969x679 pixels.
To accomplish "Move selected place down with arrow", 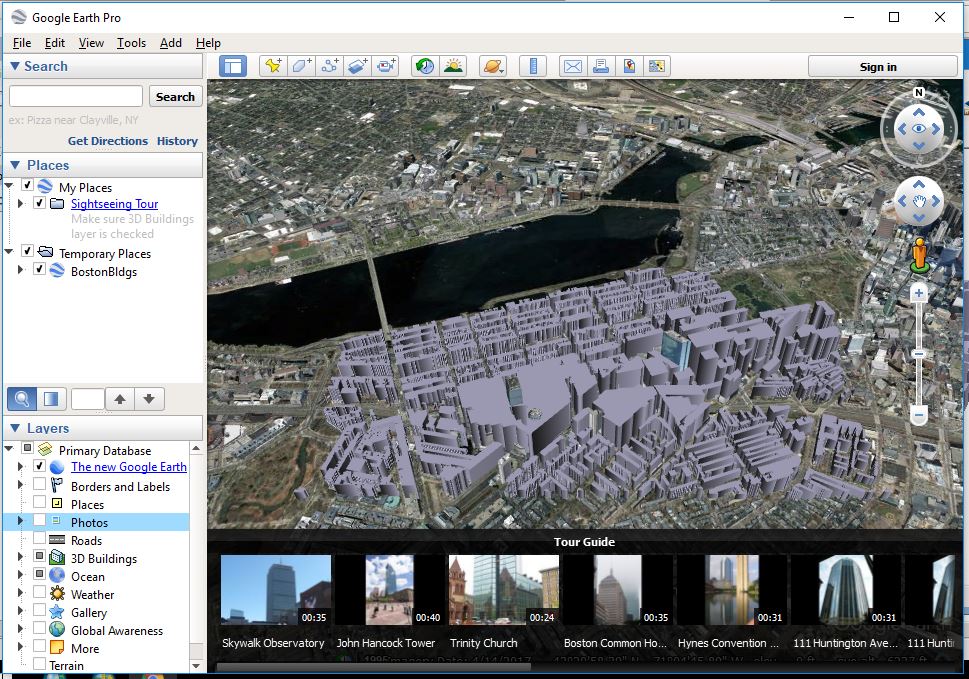I will point(149,399).
